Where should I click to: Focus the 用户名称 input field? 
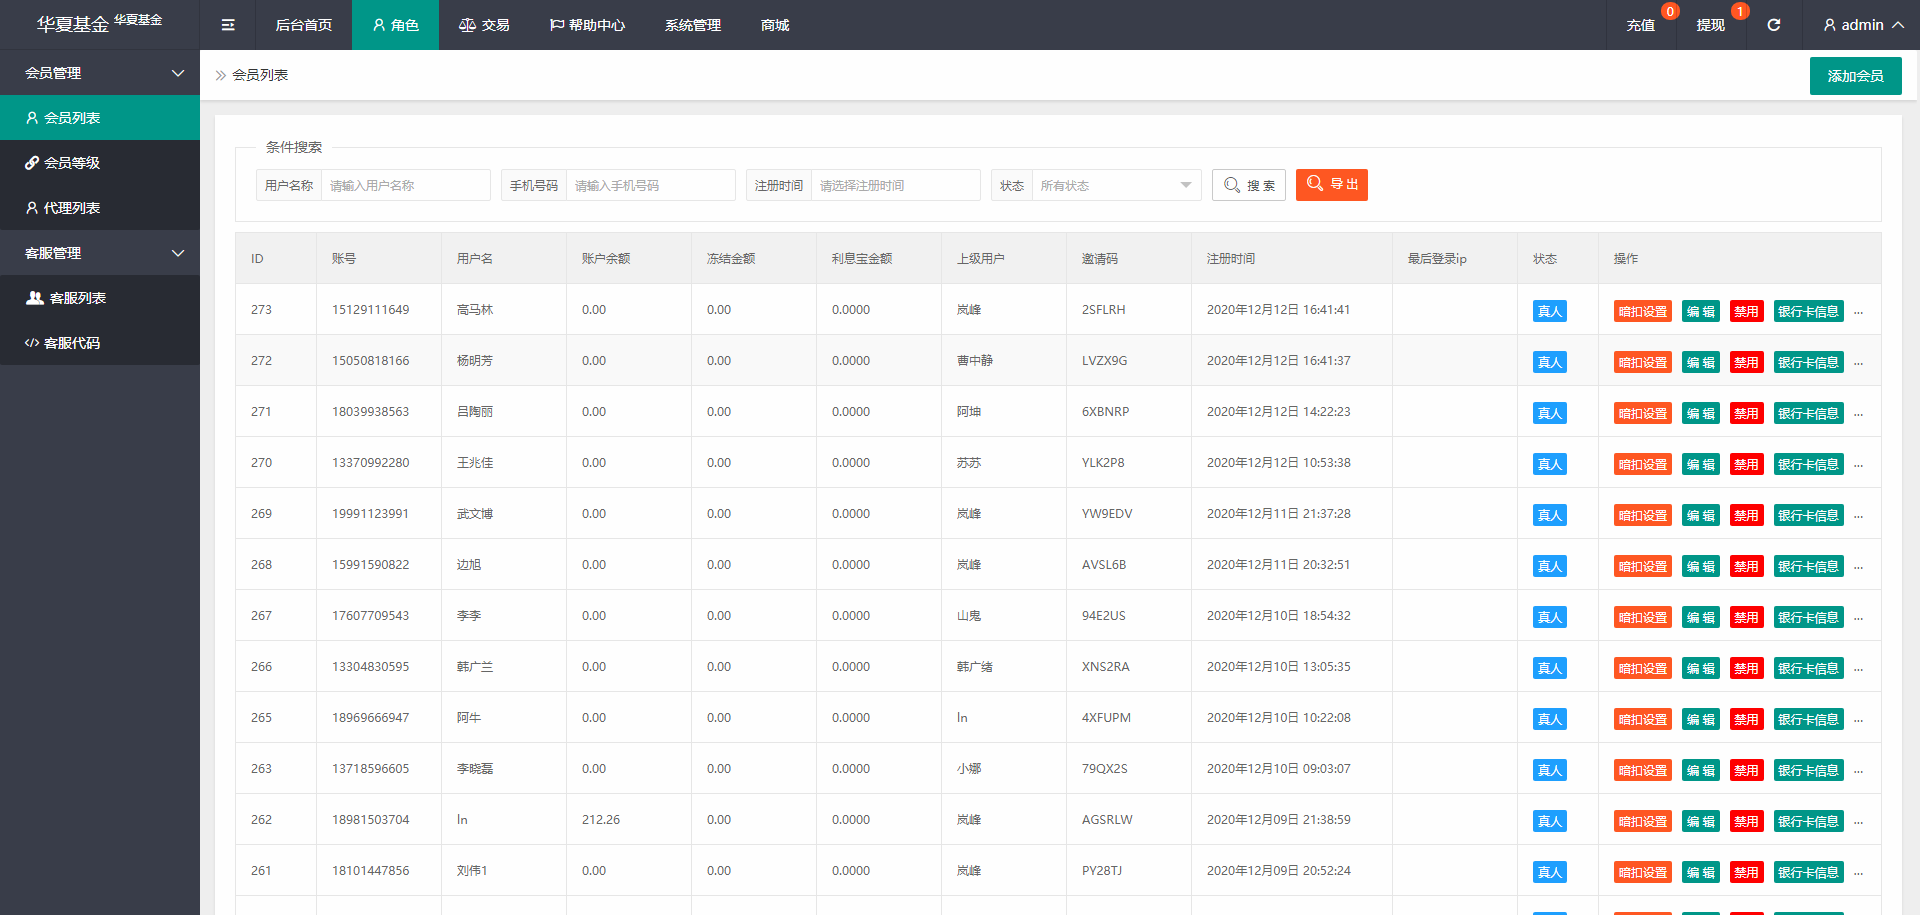point(405,185)
